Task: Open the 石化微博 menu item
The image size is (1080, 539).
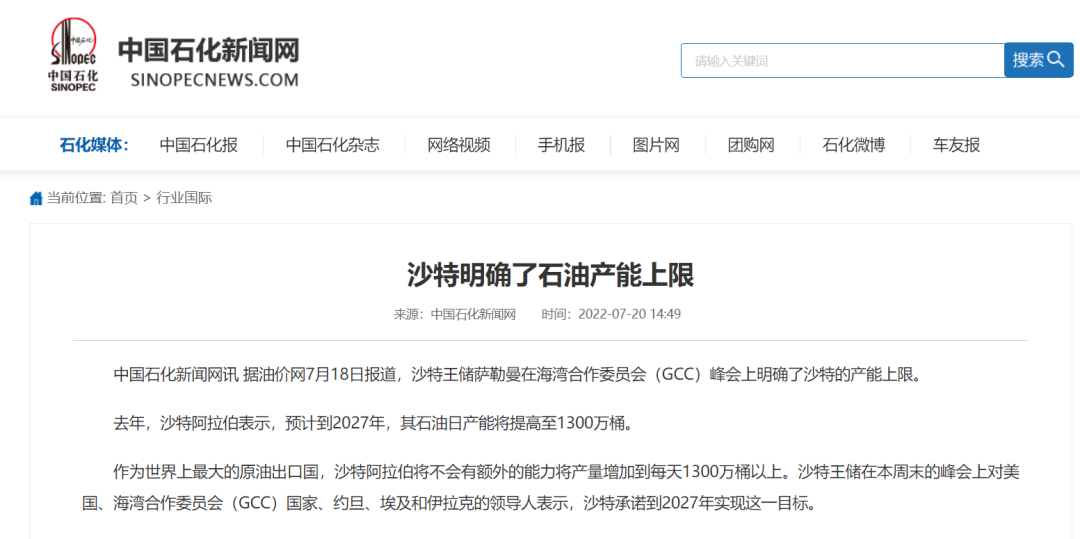Action: point(854,145)
